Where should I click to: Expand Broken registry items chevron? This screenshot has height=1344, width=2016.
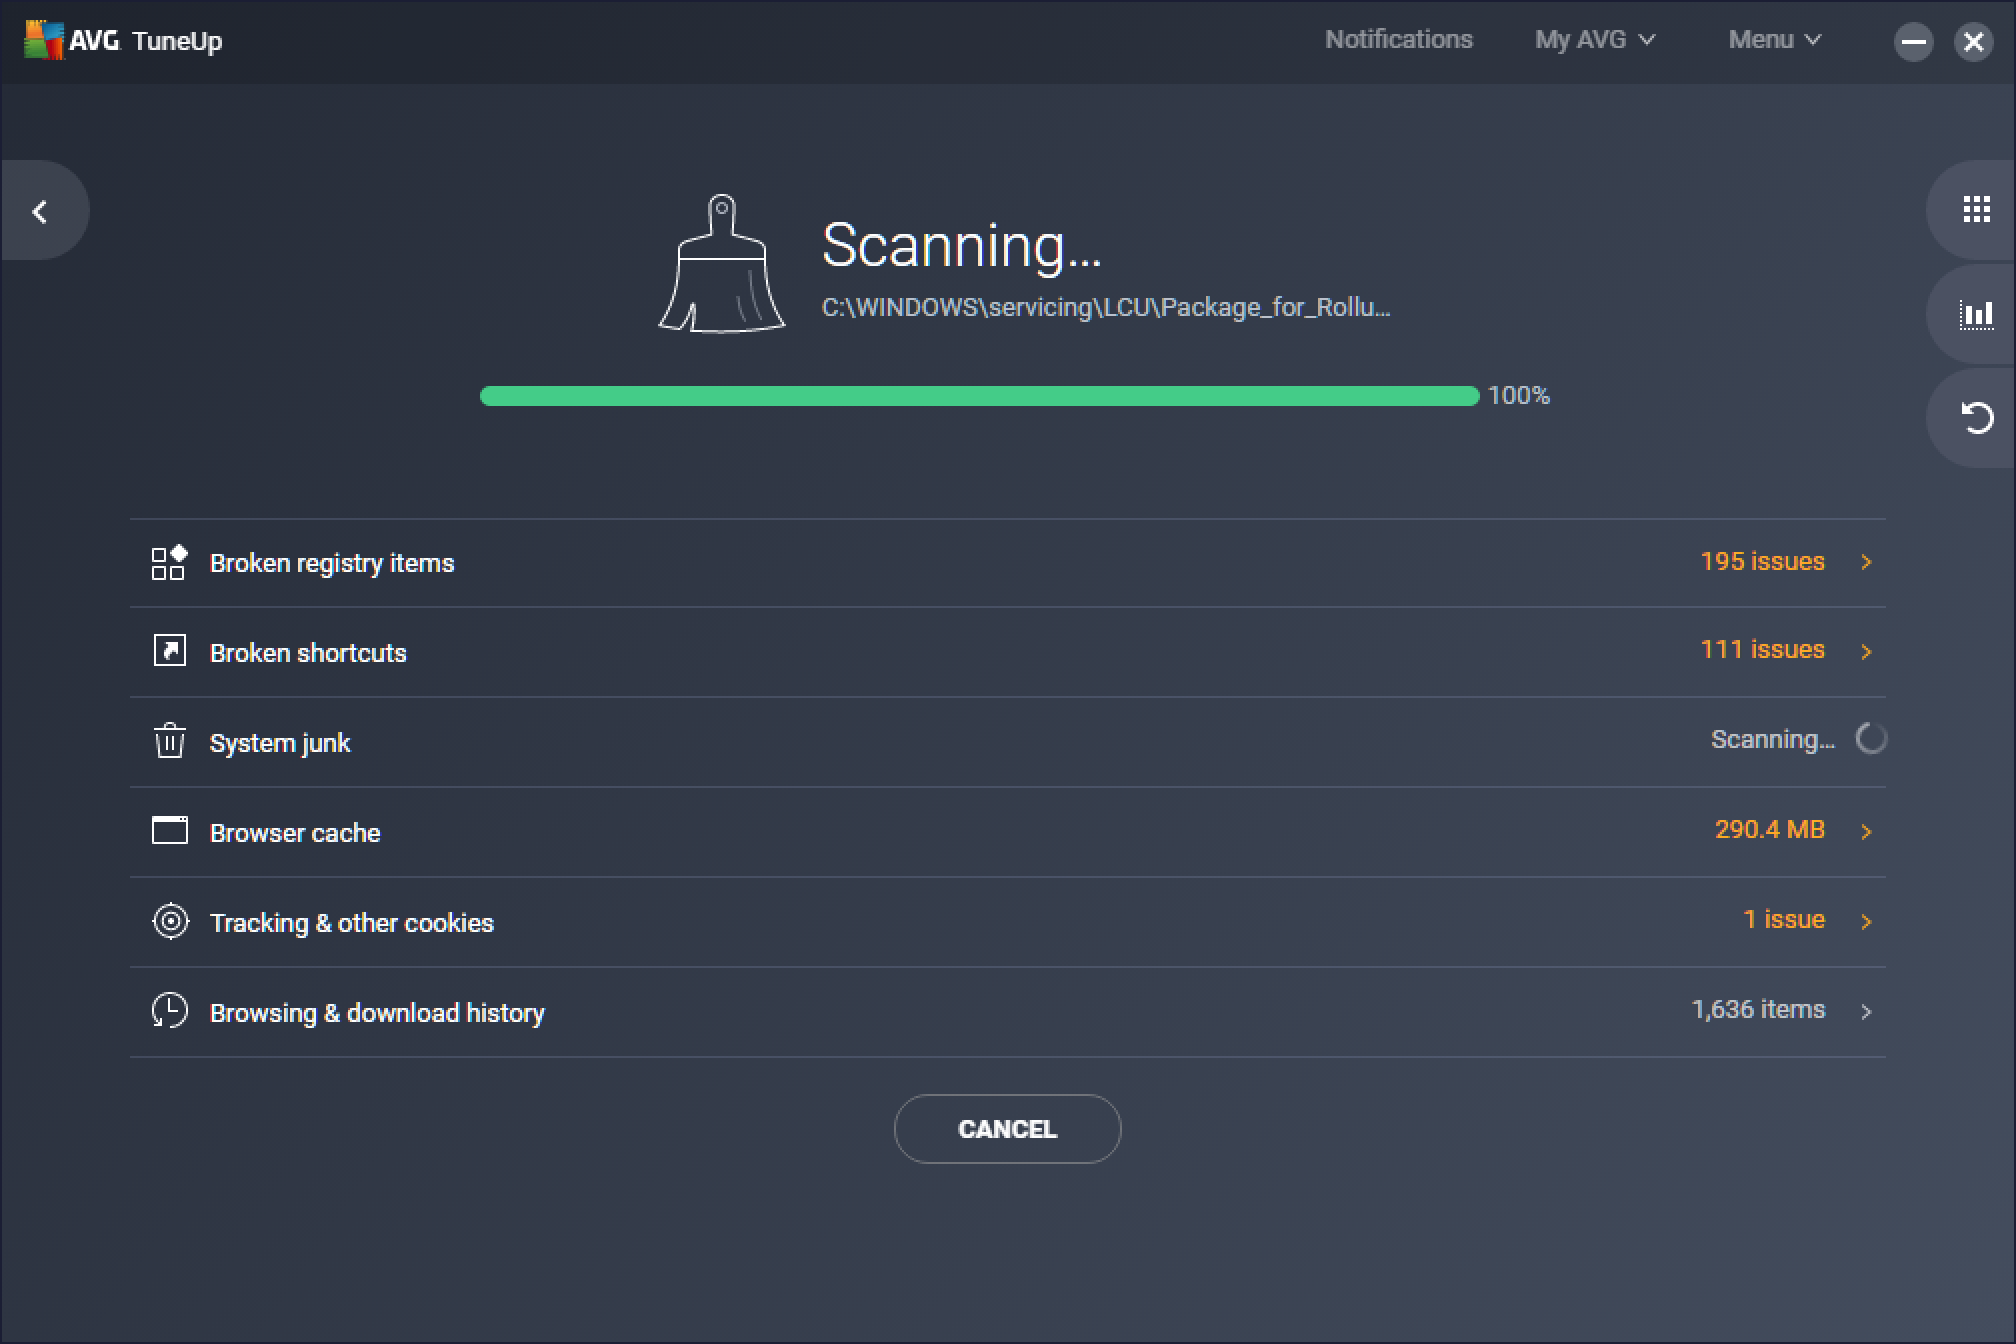coord(1866,562)
